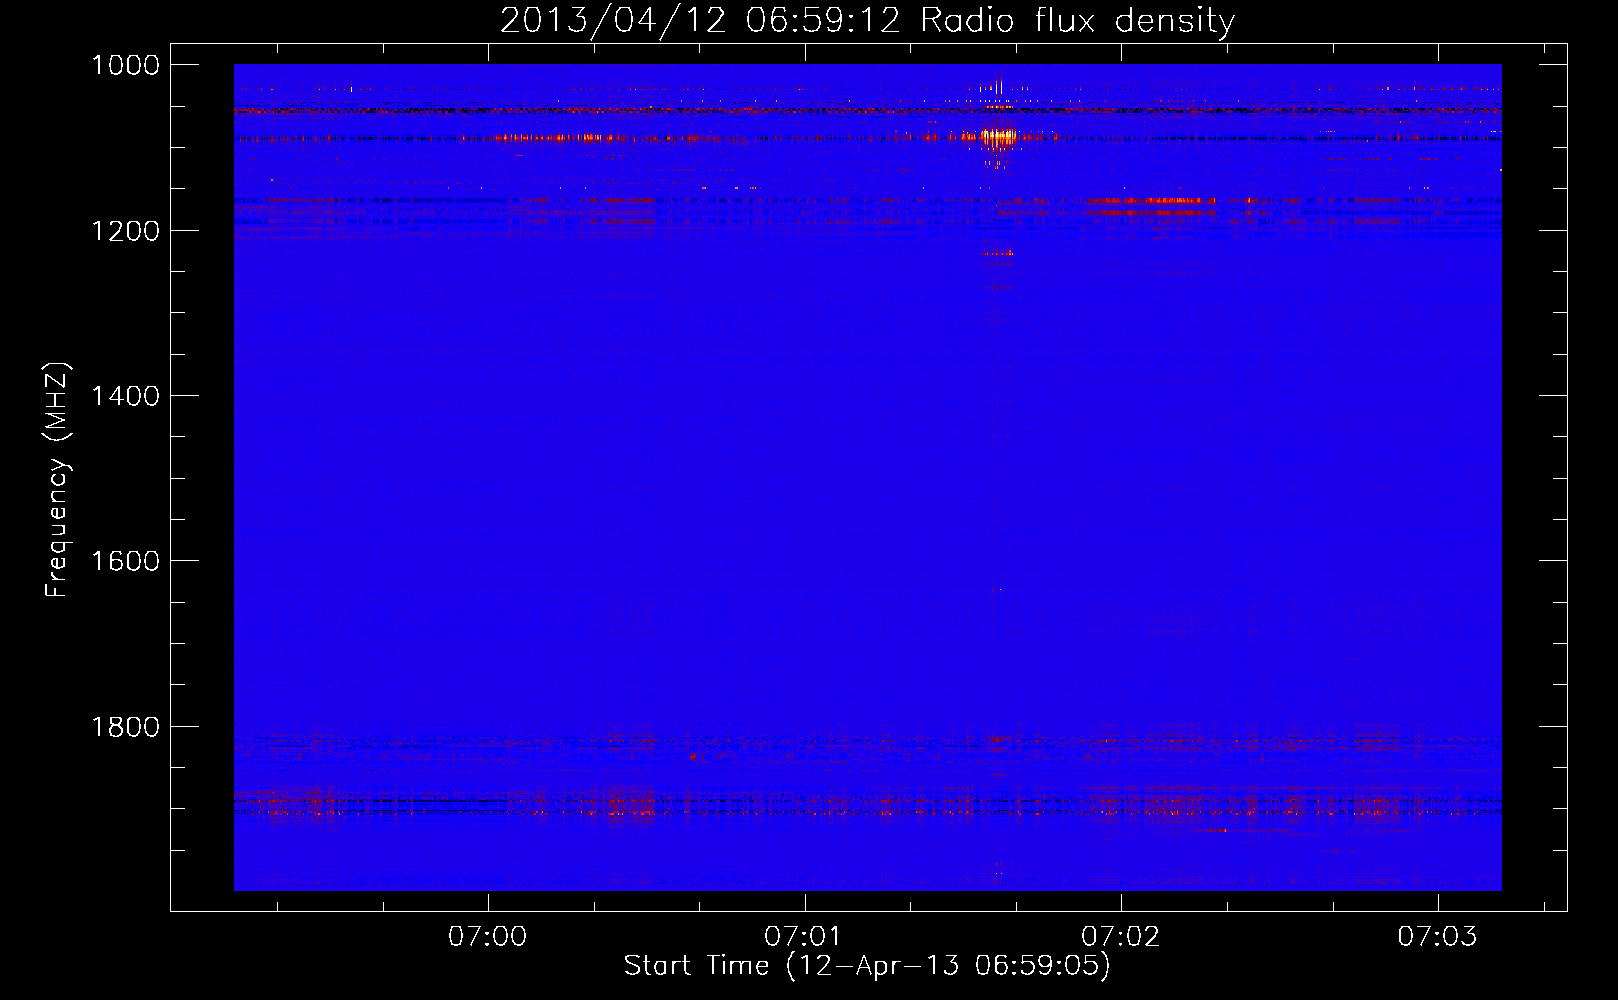Viewport: 1618px width, 1000px height.
Task: Click the plot title "Radio flux density"
Action: (1077, 21)
